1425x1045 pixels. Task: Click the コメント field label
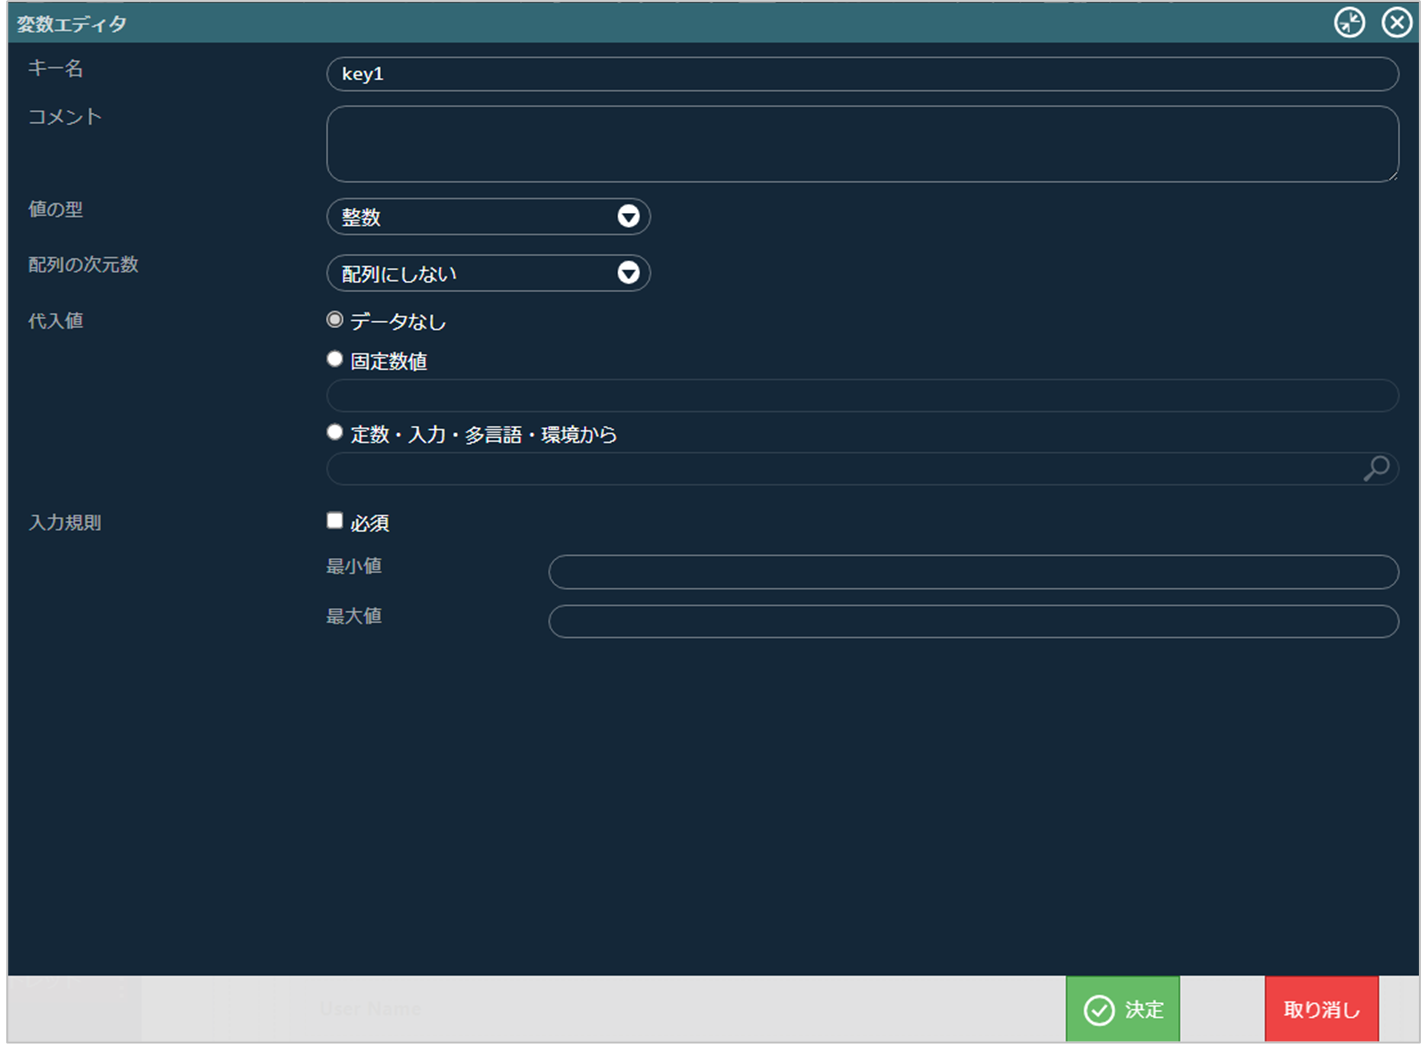coord(65,117)
